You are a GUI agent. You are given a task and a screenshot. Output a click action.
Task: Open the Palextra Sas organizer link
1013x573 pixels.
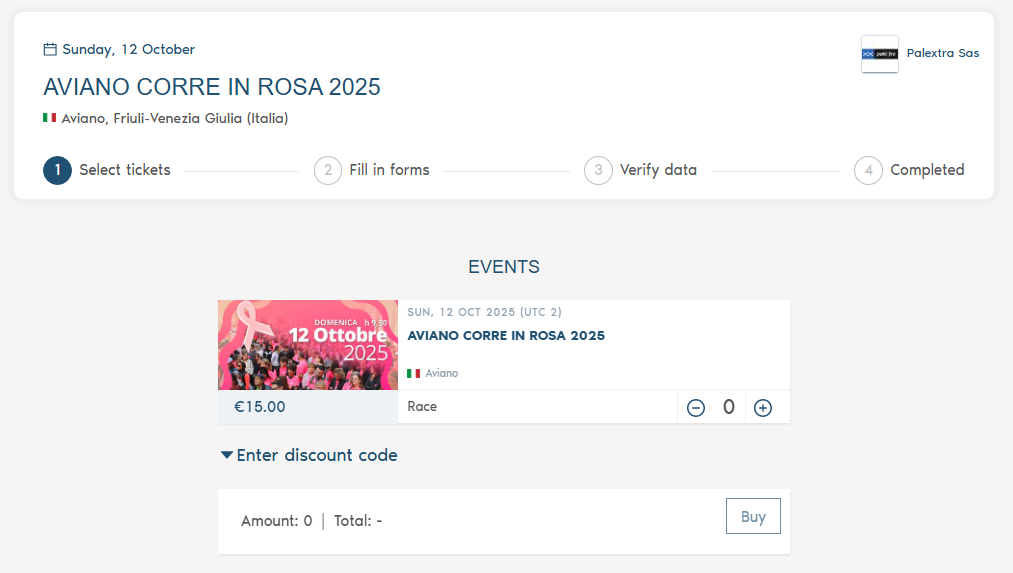click(942, 53)
